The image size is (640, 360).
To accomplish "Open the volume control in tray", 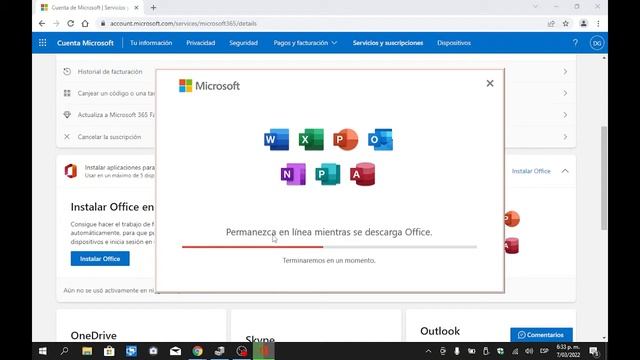I will 529,351.
